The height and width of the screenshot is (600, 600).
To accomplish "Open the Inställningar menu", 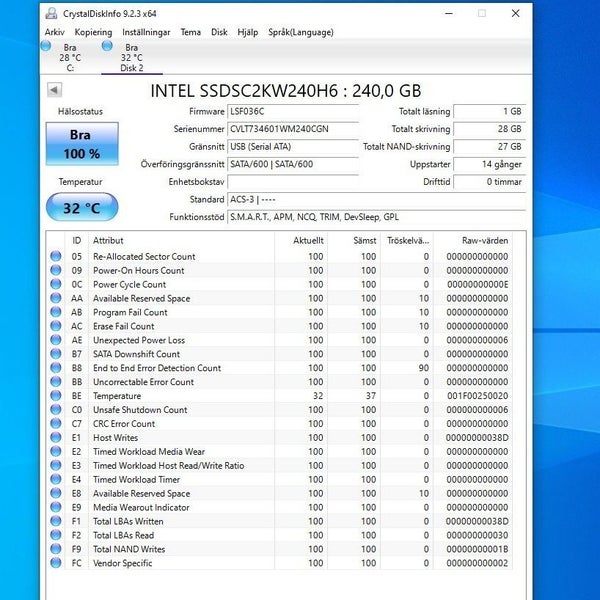I will click(146, 32).
